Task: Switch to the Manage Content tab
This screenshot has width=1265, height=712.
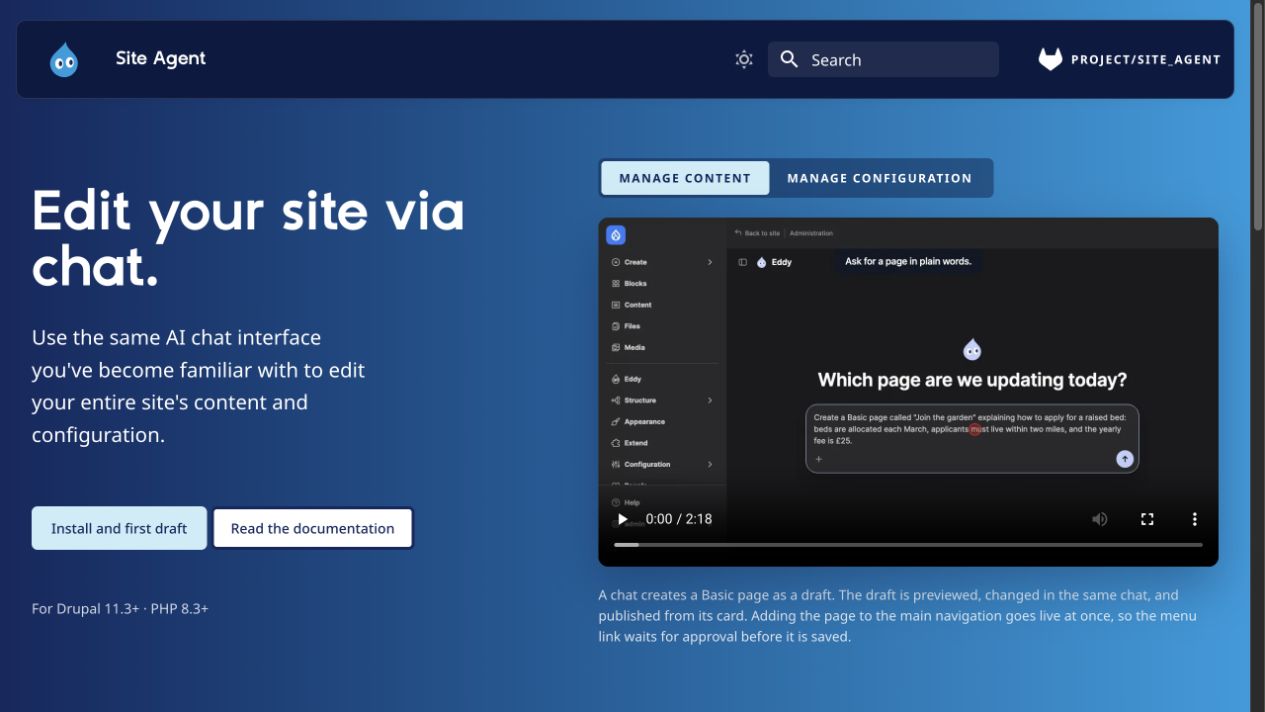Action: (685, 178)
